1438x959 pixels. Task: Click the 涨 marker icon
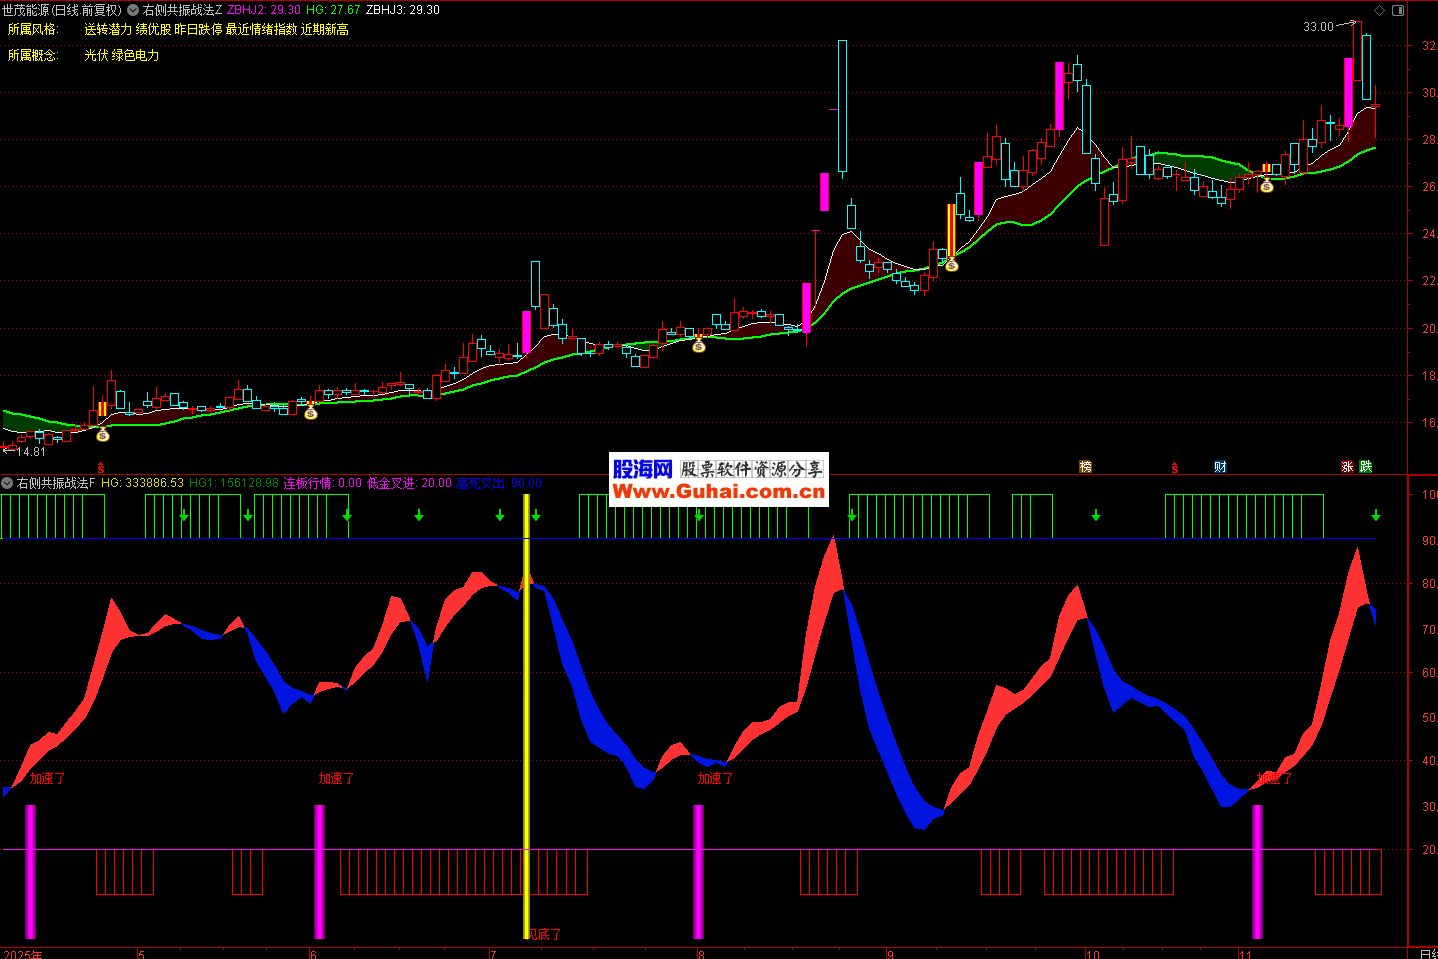1347,467
